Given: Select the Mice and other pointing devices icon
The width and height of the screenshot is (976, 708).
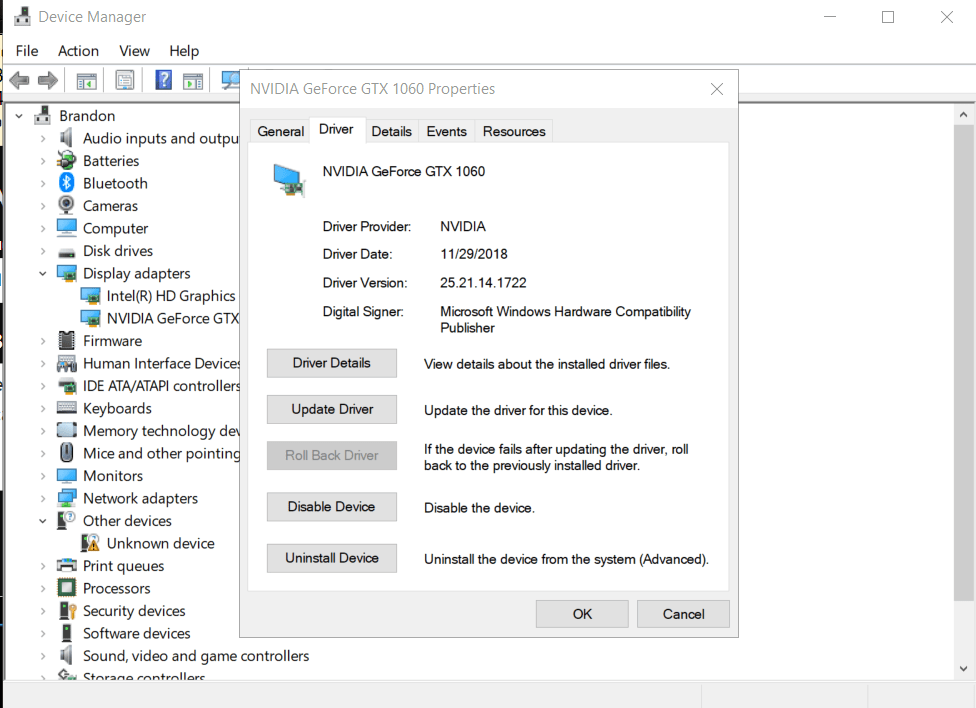Looking at the screenshot, I should (67, 453).
